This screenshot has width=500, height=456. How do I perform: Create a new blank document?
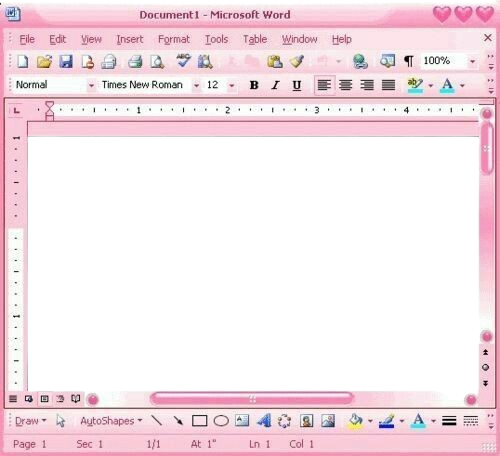pos(23,61)
